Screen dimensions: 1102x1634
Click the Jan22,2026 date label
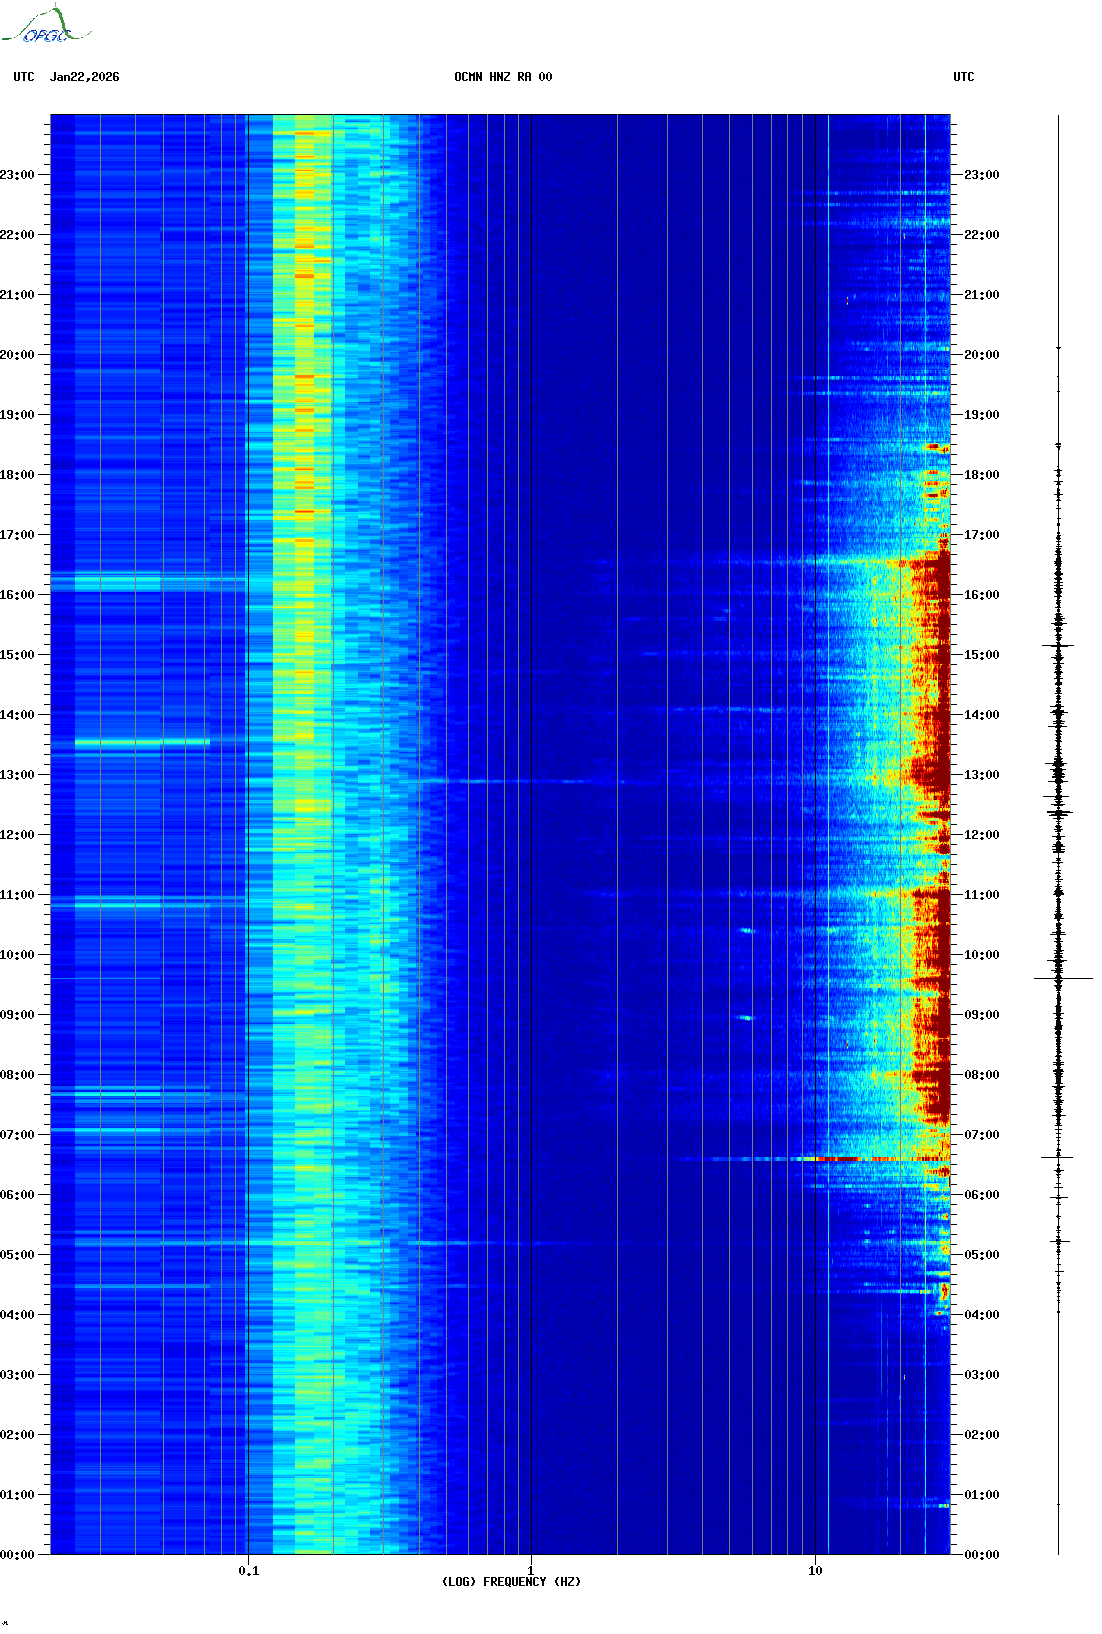tap(84, 77)
